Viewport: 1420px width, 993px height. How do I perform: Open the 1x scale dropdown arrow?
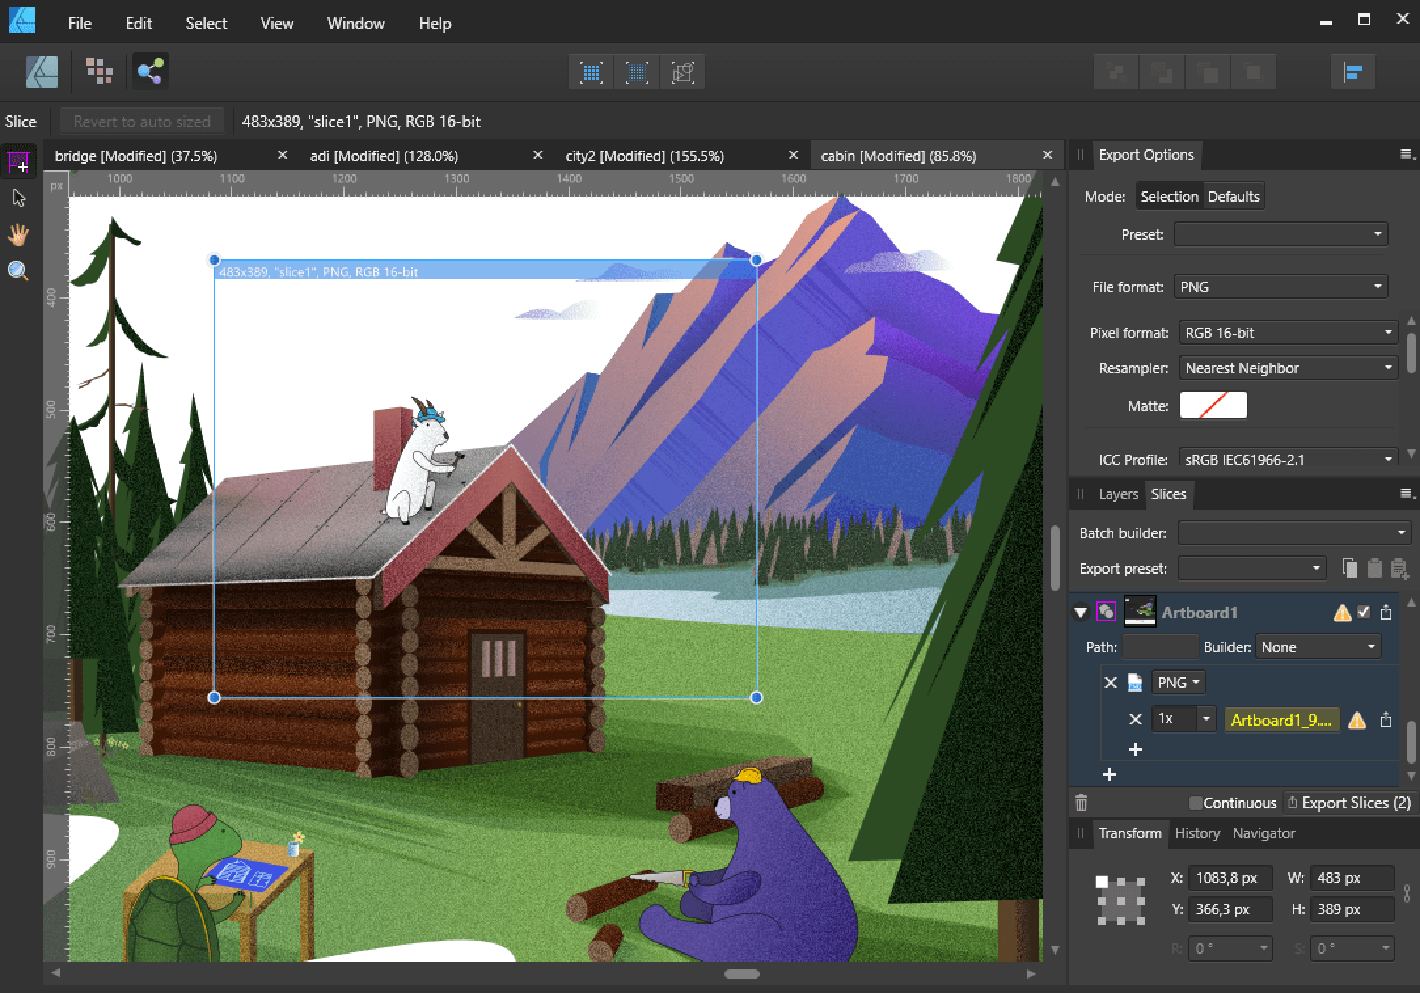[1206, 719]
